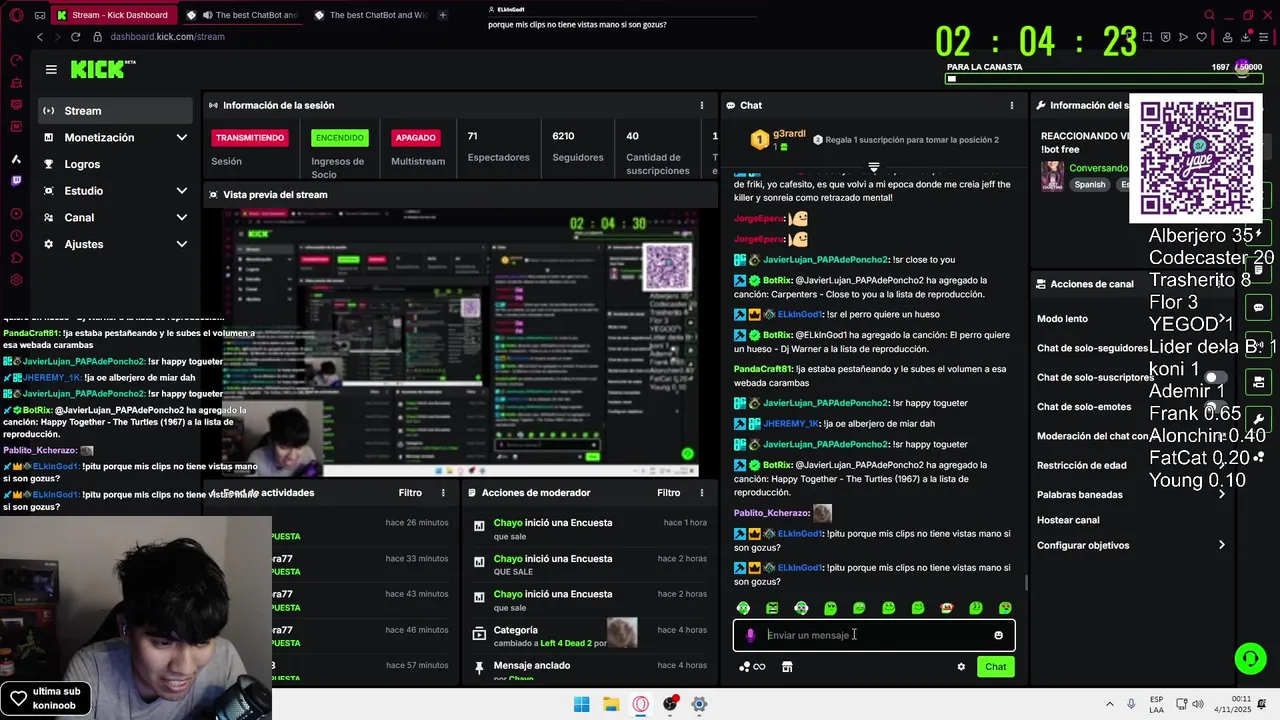Image resolution: width=1280 pixels, height=720 pixels.
Task: Click Modo lento option
Action: click(x=1062, y=319)
